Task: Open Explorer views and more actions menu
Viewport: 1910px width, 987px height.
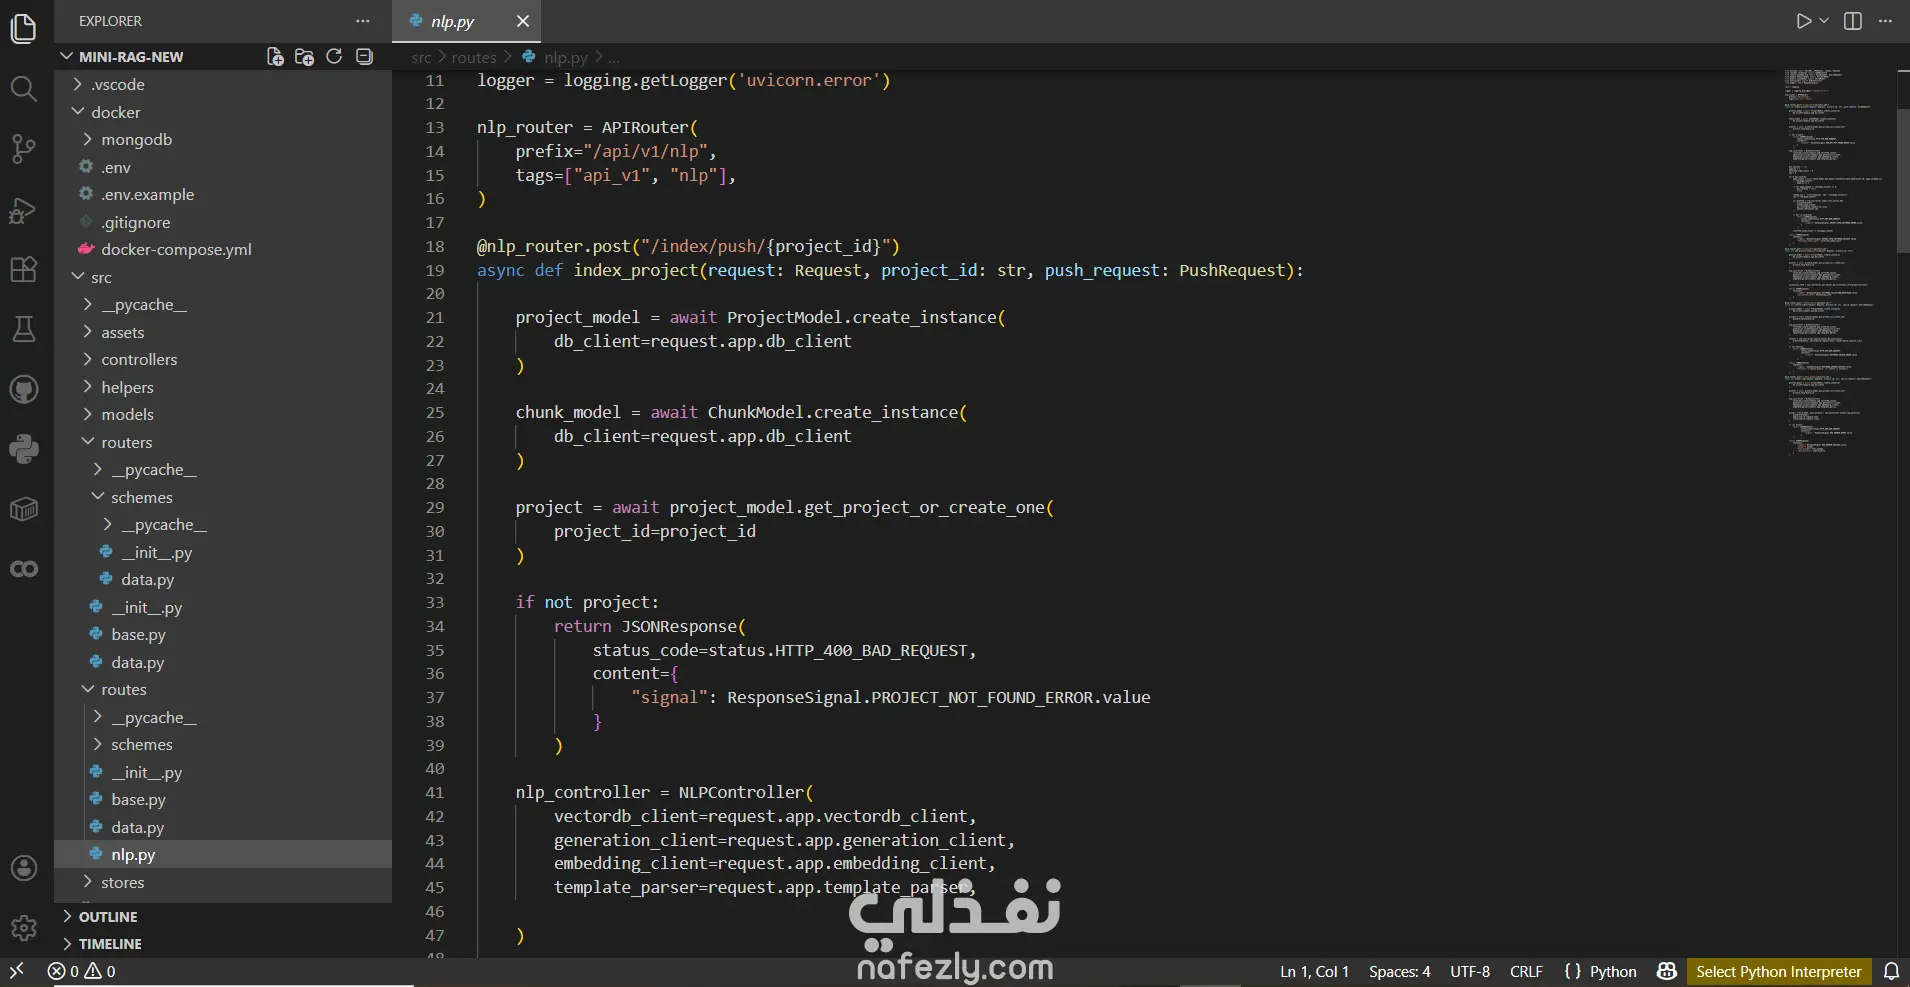Action: tap(363, 21)
